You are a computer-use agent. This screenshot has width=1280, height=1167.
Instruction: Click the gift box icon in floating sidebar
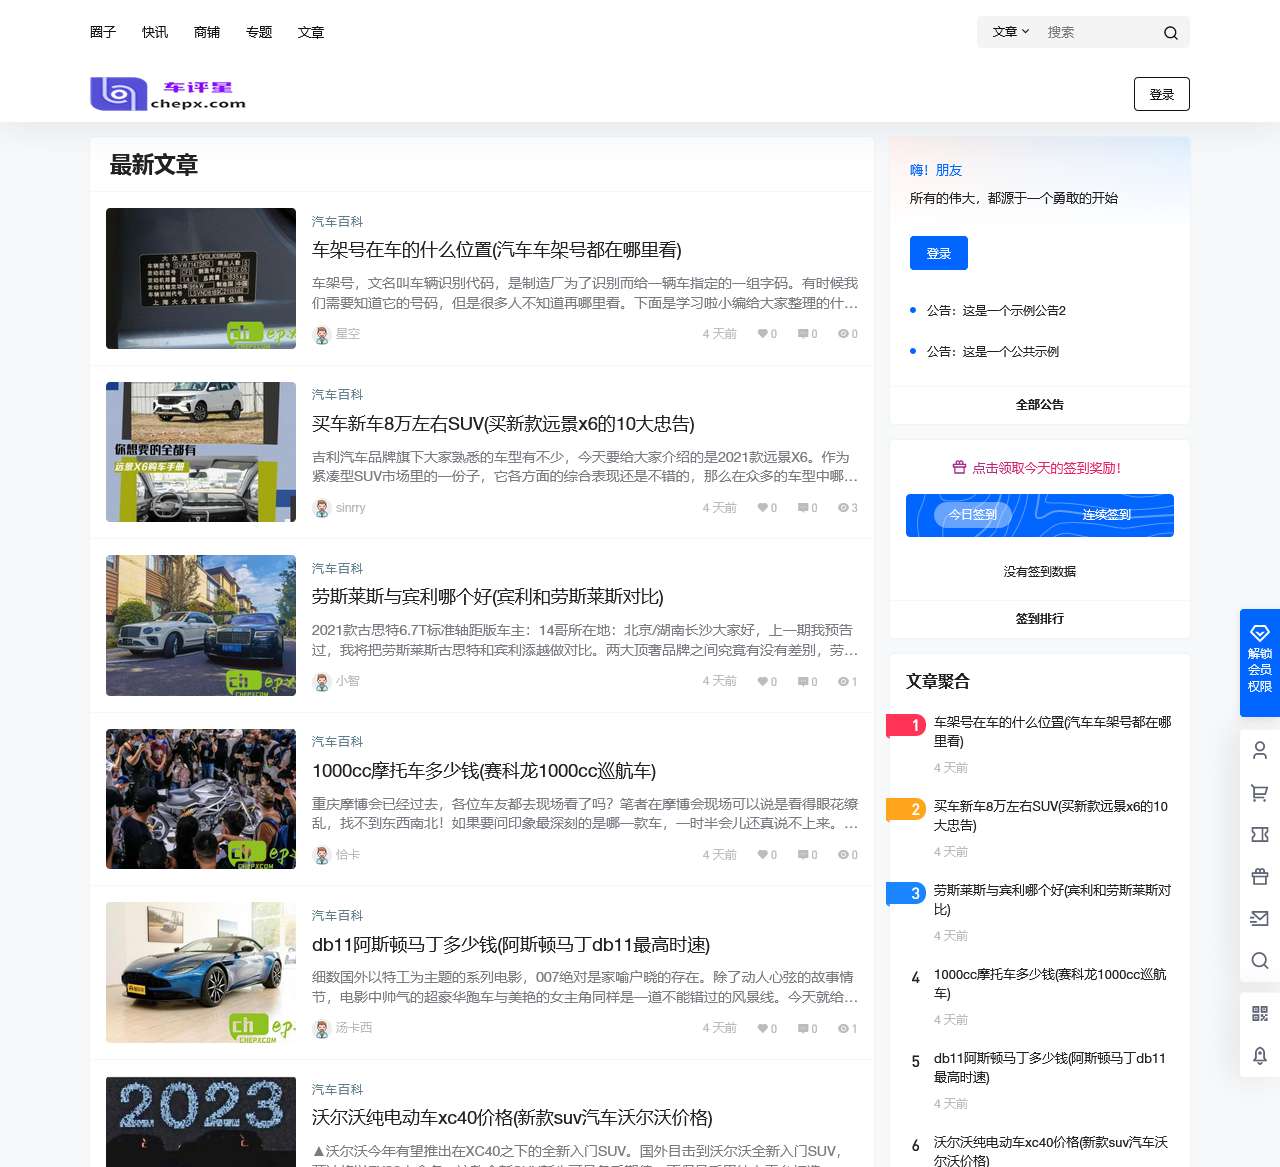(x=1260, y=877)
